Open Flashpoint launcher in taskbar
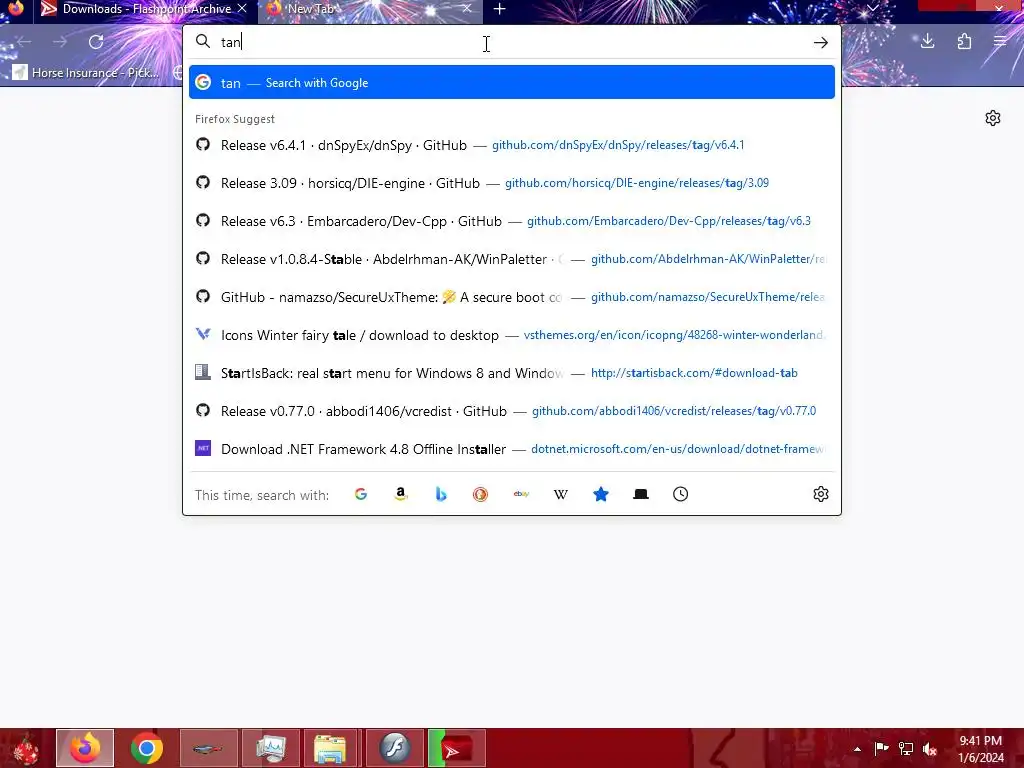Screen dimensions: 1024x768 point(456,748)
